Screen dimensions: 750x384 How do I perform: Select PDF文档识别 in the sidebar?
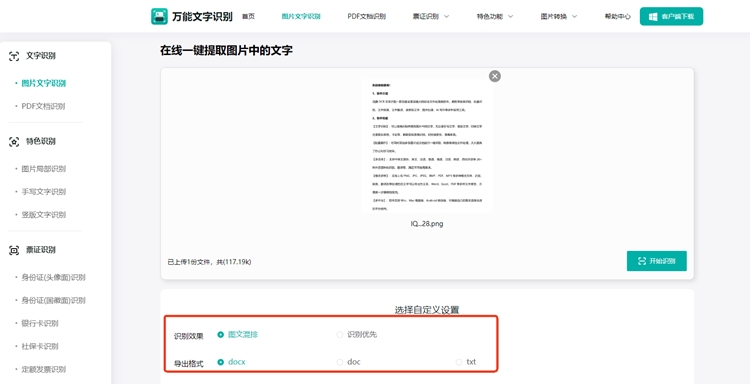pos(43,106)
